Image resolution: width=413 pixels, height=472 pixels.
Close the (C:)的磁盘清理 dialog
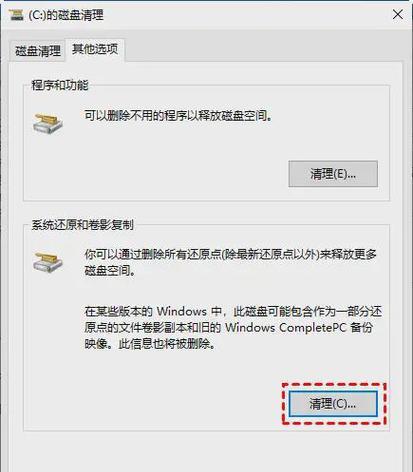click(x=398, y=15)
